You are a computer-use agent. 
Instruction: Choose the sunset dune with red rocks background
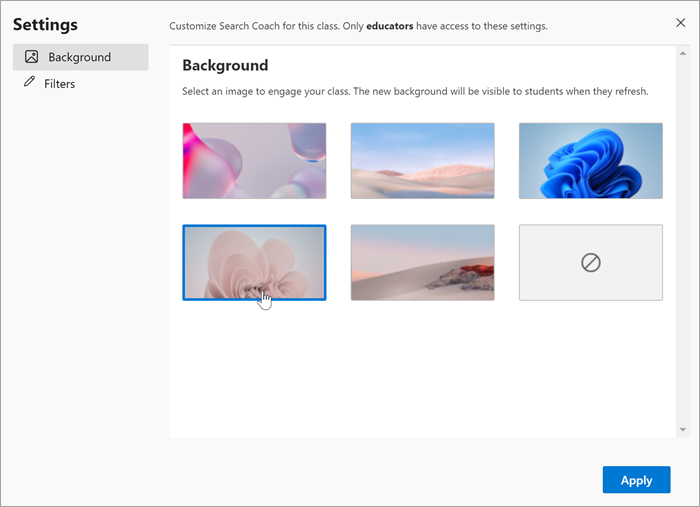point(422,262)
